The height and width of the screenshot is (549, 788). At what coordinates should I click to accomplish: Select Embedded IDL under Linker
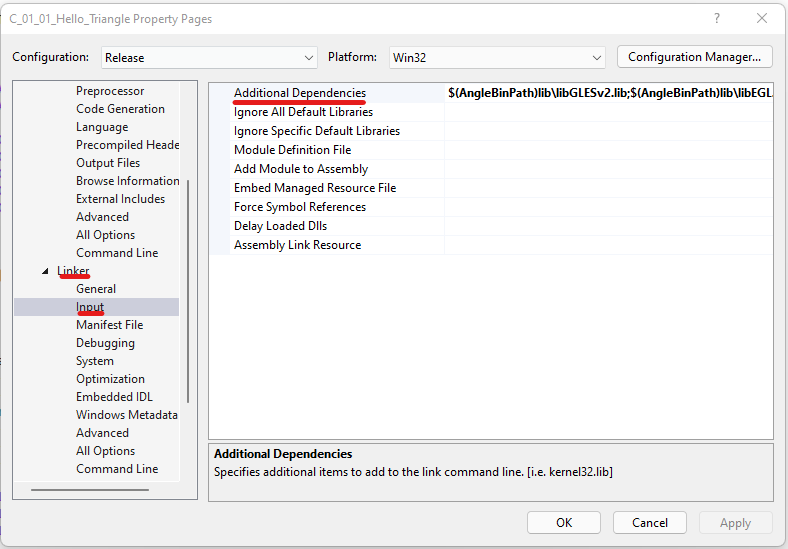pyautogui.click(x=114, y=397)
